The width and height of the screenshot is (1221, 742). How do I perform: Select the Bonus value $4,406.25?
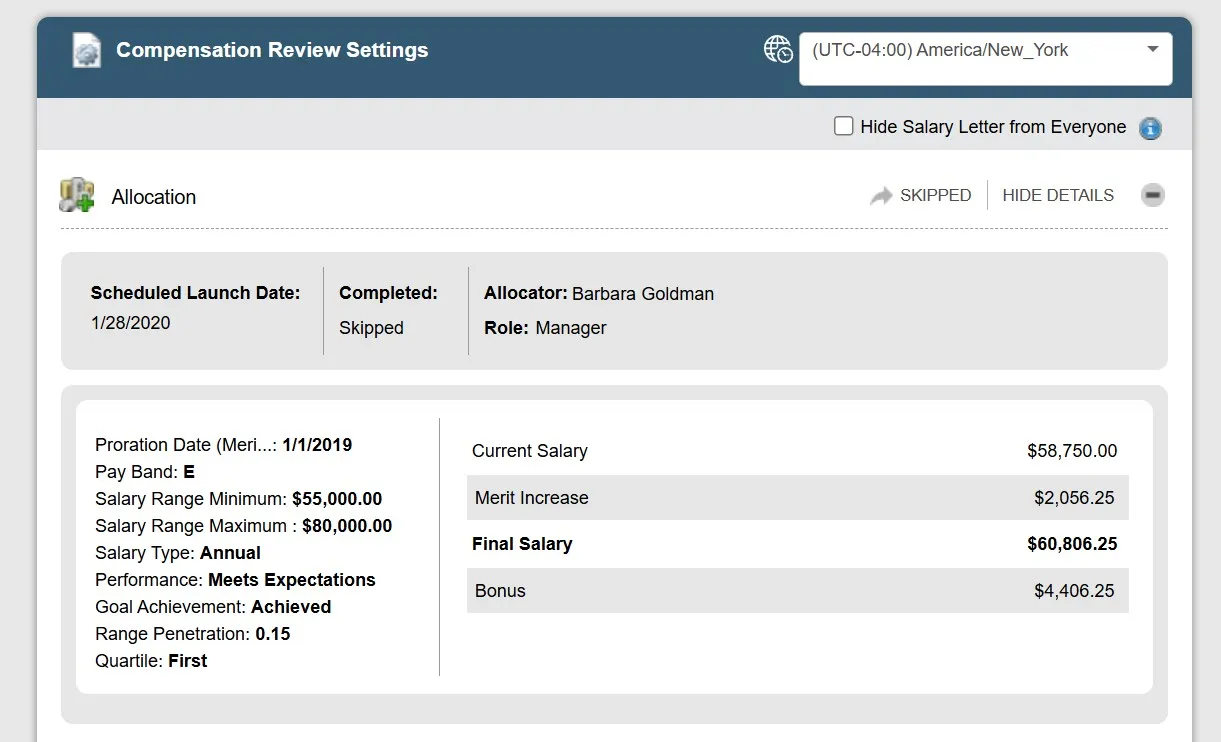(1074, 591)
